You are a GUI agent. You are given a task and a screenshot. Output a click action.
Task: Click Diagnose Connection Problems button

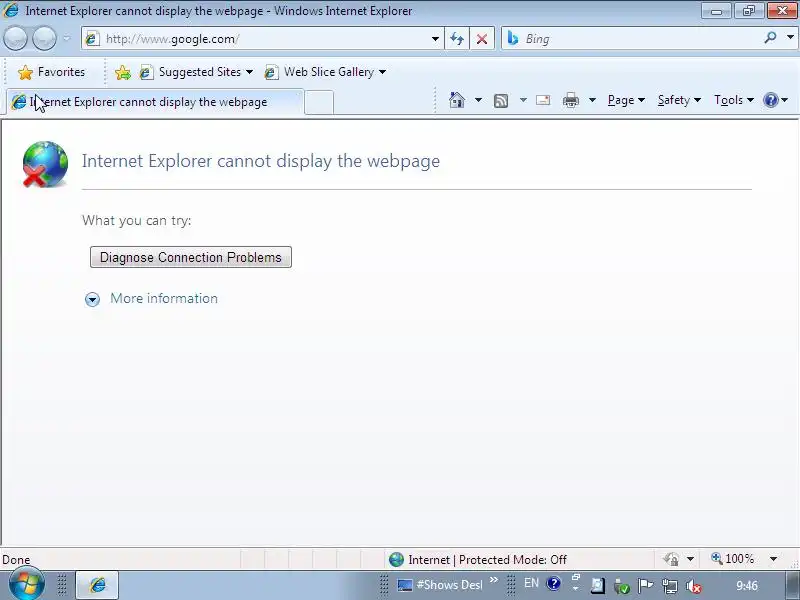pyautogui.click(x=191, y=257)
